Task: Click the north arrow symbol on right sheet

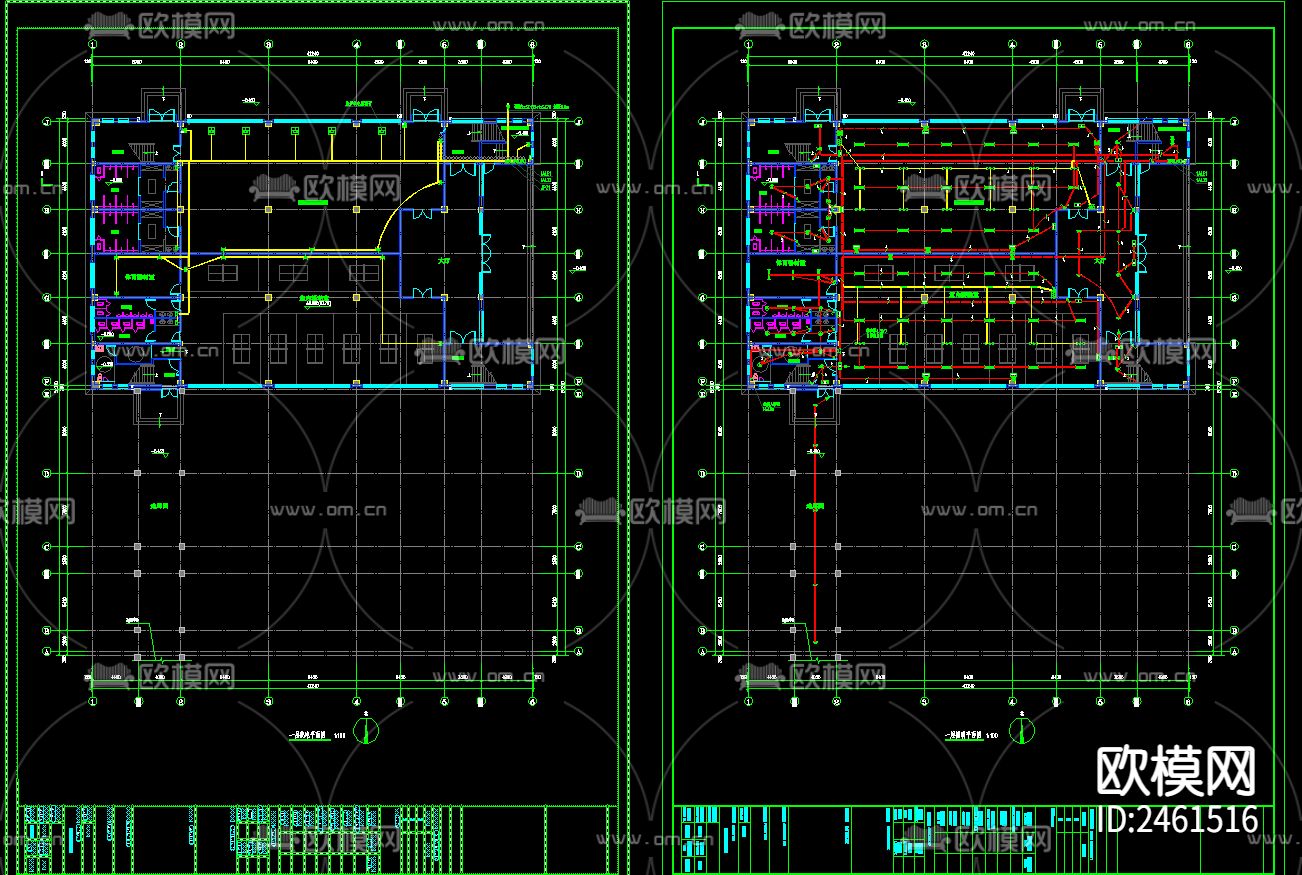Action: (x=1020, y=731)
